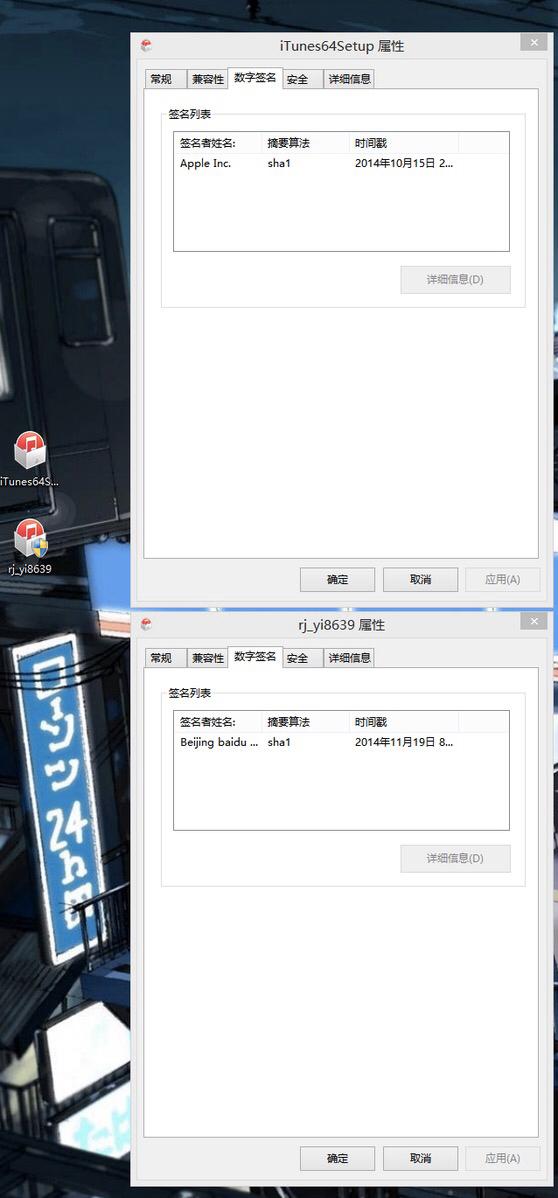This screenshot has height=1198, width=558.
Task: Select the Apple Inc. signature row
Action: tap(341, 163)
